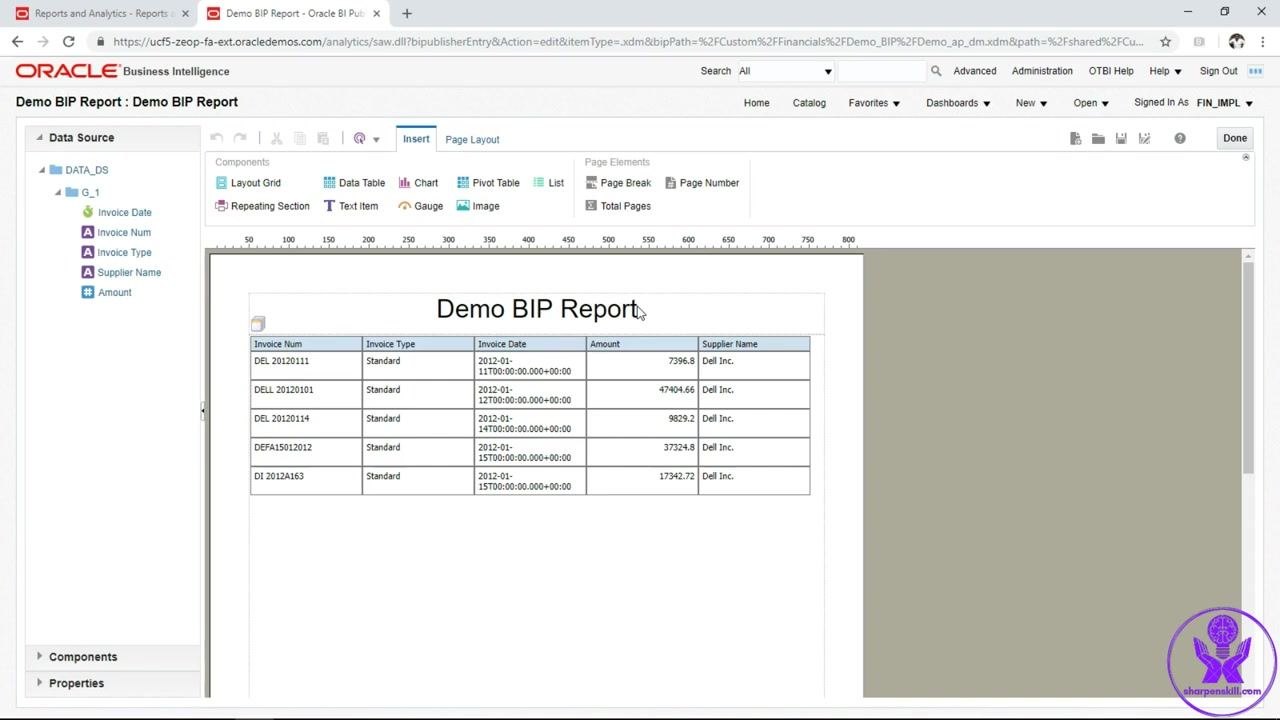This screenshot has width=1280, height=720.
Task: Add a Page Break element
Action: pos(618,183)
